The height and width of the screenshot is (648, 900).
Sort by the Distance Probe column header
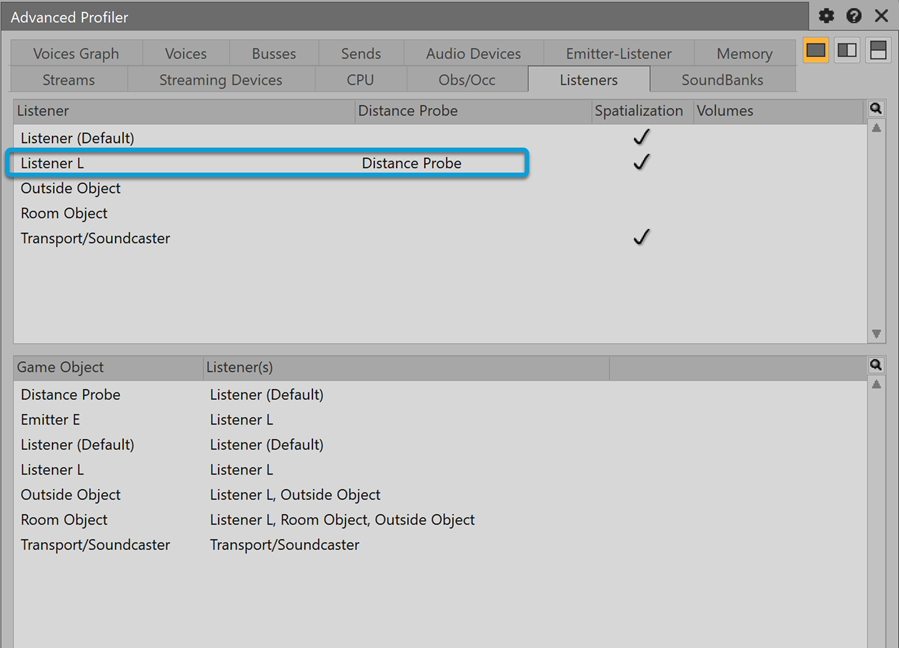472,111
